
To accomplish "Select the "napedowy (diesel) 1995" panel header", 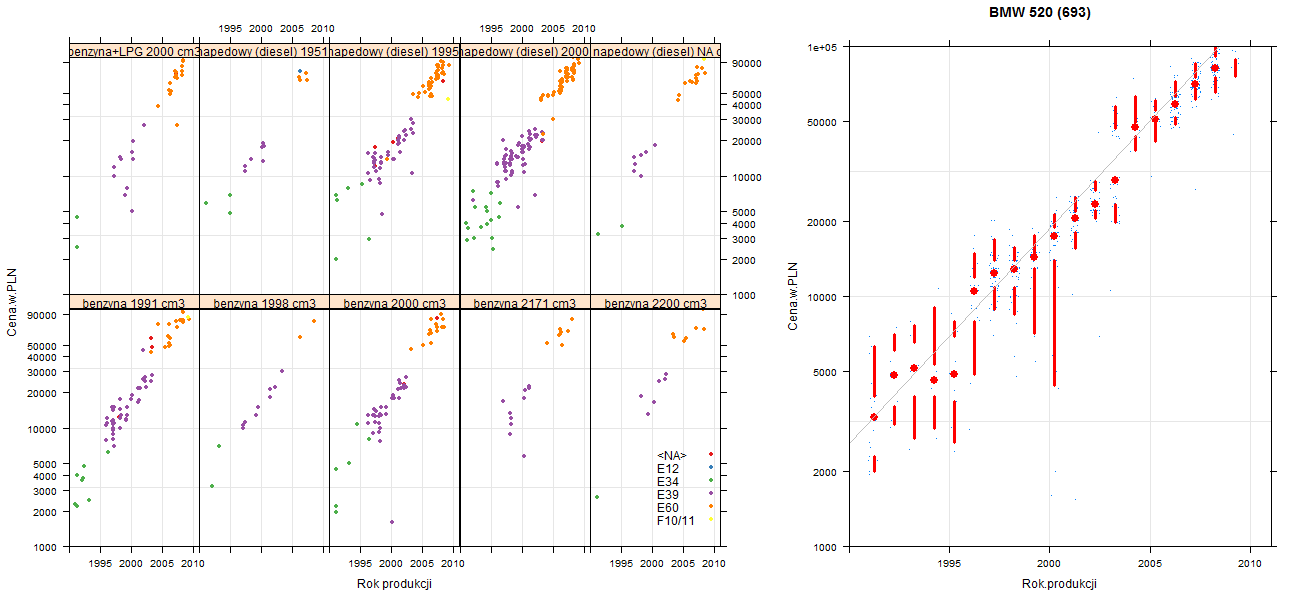I will tap(395, 51).
